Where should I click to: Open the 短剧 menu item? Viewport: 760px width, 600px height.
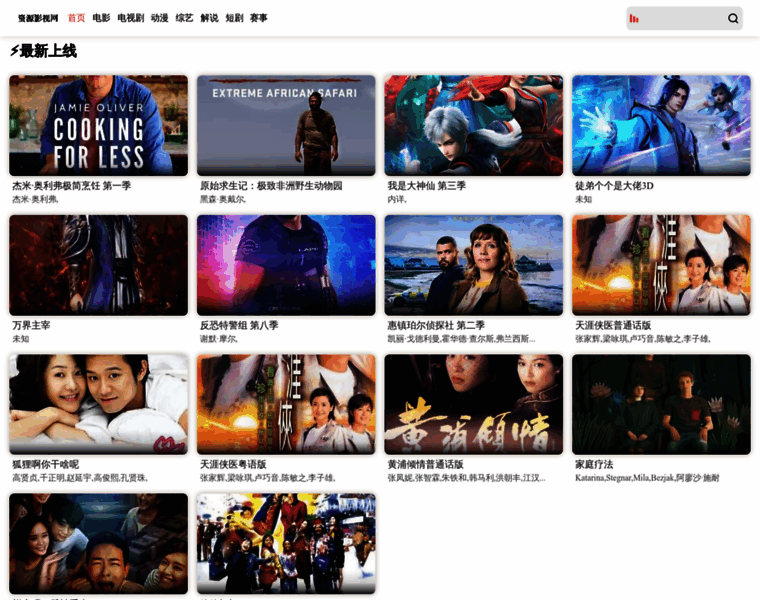pyautogui.click(x=234, y=18)
